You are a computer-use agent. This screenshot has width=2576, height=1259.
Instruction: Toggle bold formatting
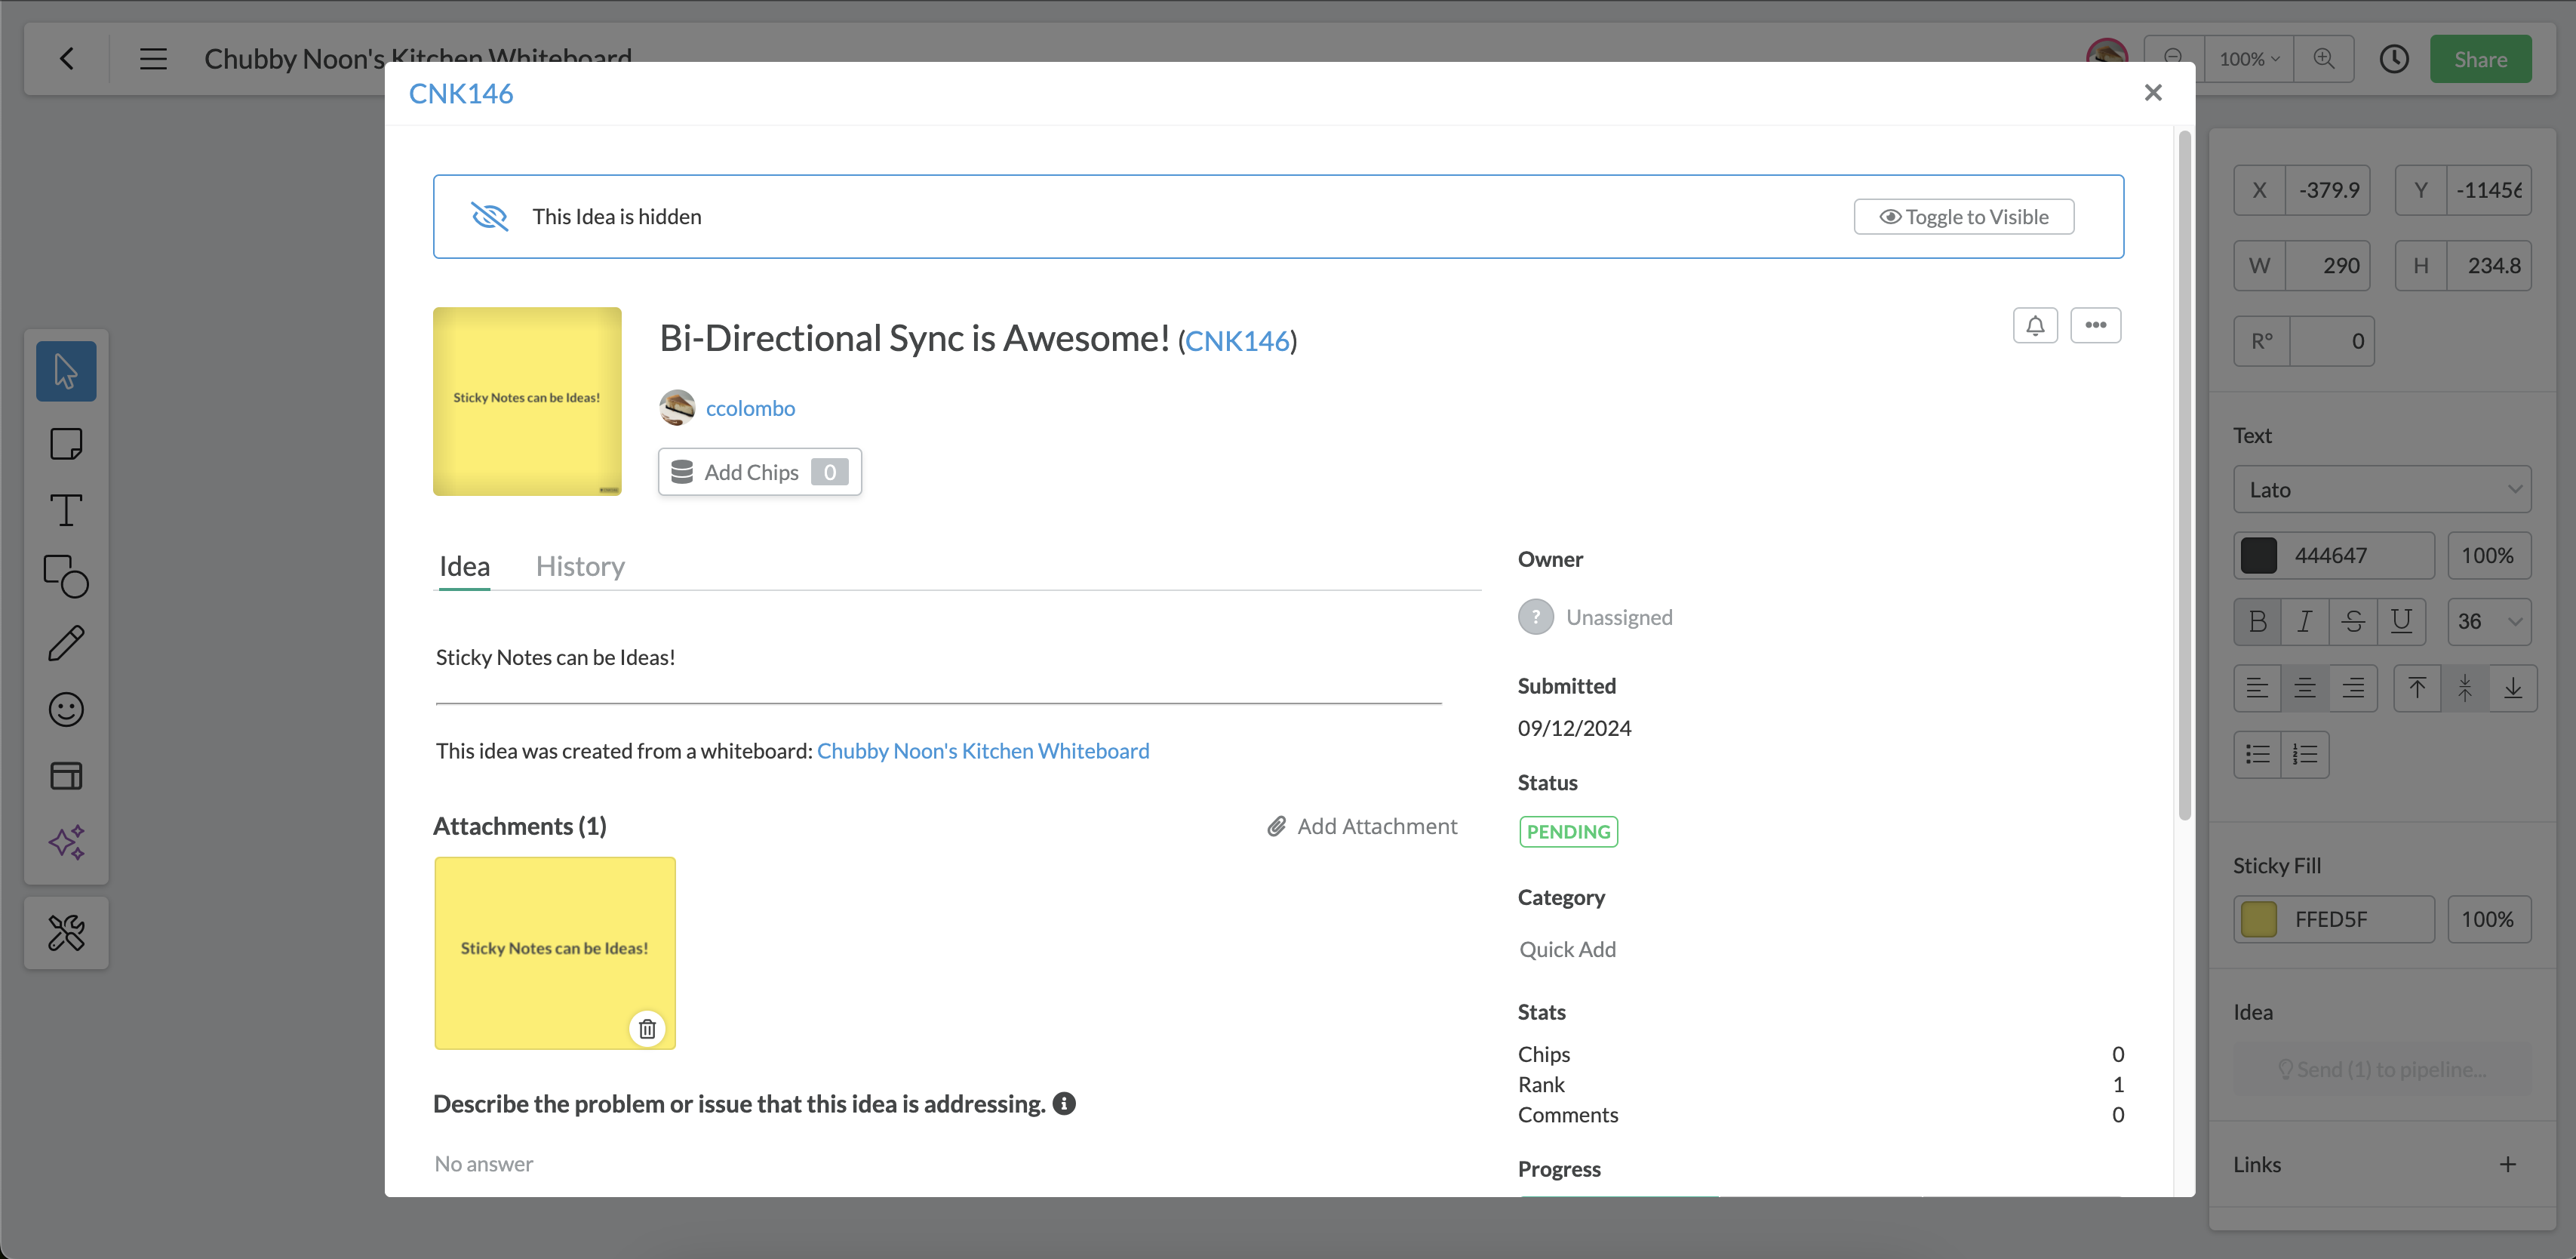(x=2257, y=621)
